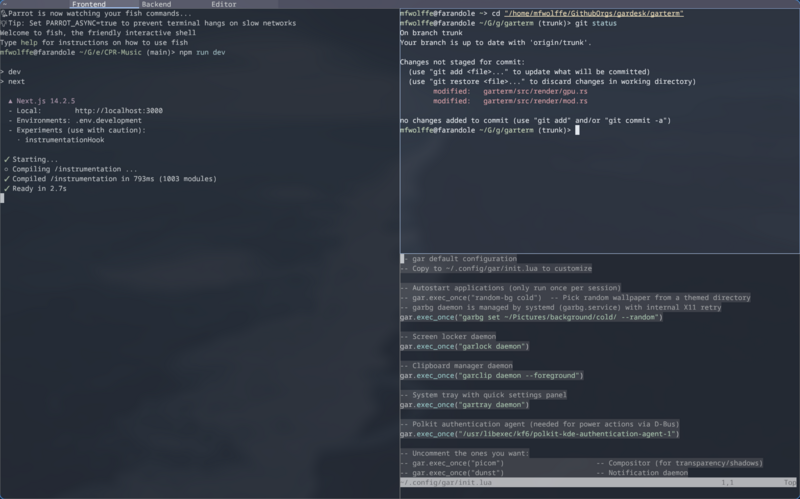Click the 'git add <file>...' hint line
The image size is (800, 499).
(x=529, y=72)
